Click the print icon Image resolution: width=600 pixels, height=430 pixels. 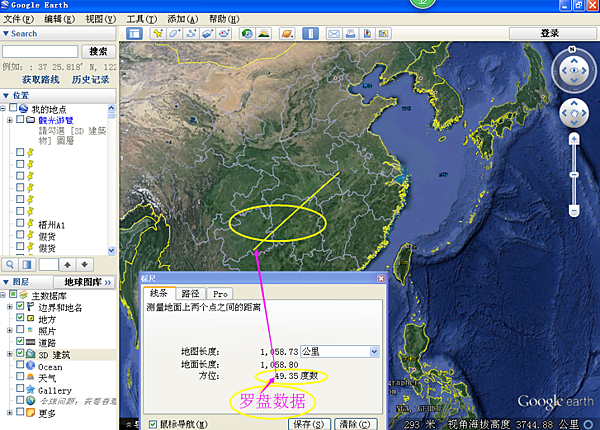tap(350, 34)
